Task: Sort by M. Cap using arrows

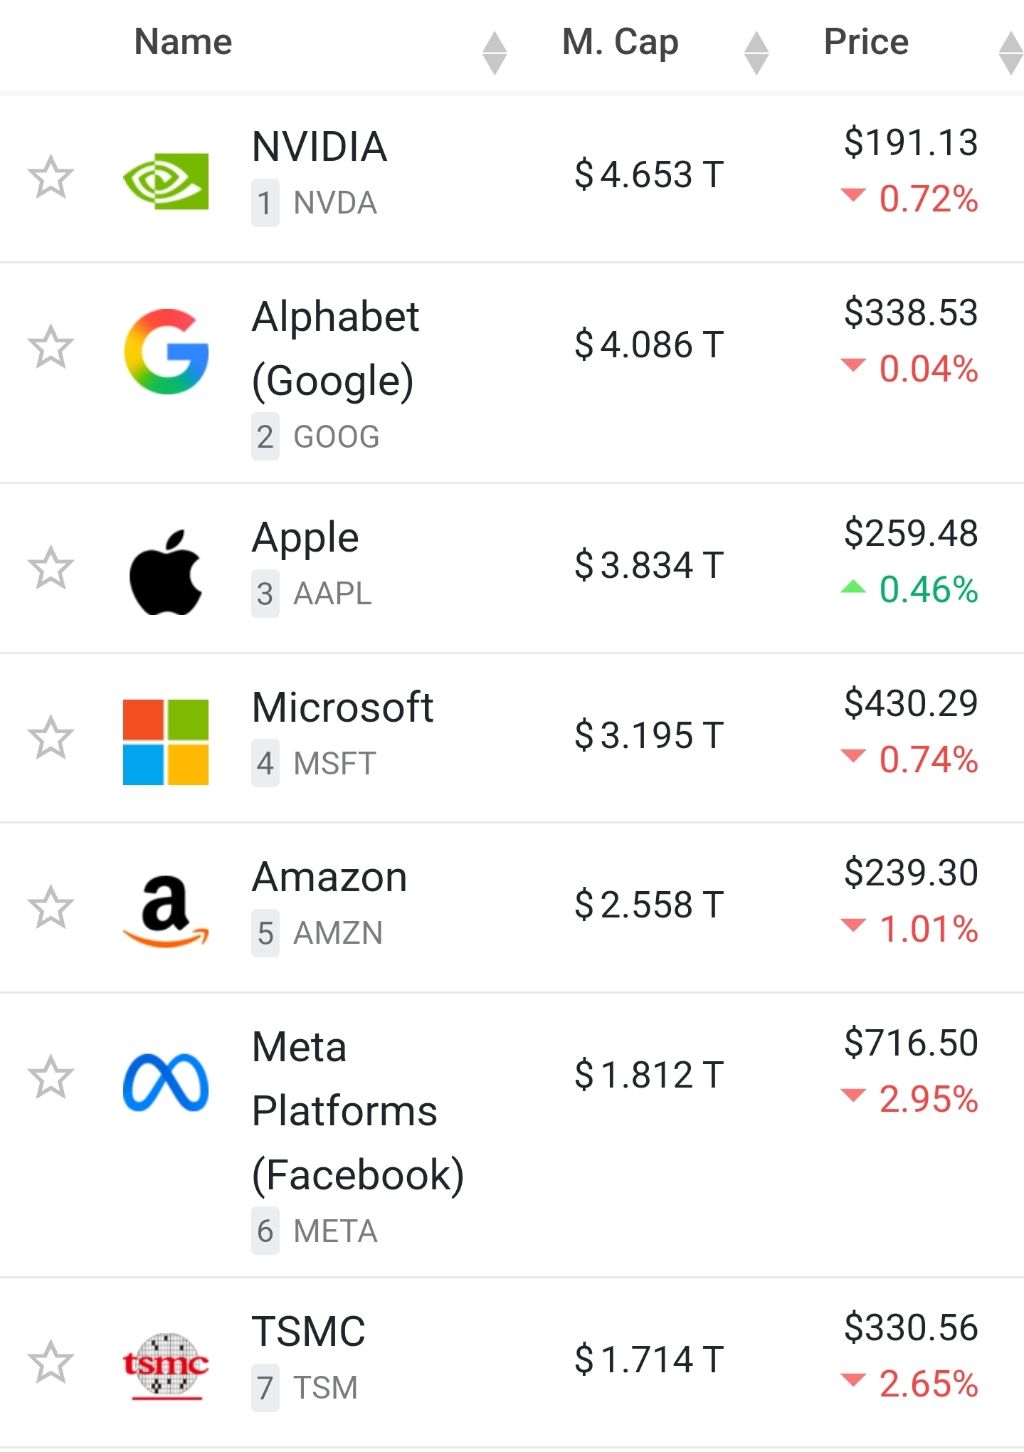Action: coord(757,53)
